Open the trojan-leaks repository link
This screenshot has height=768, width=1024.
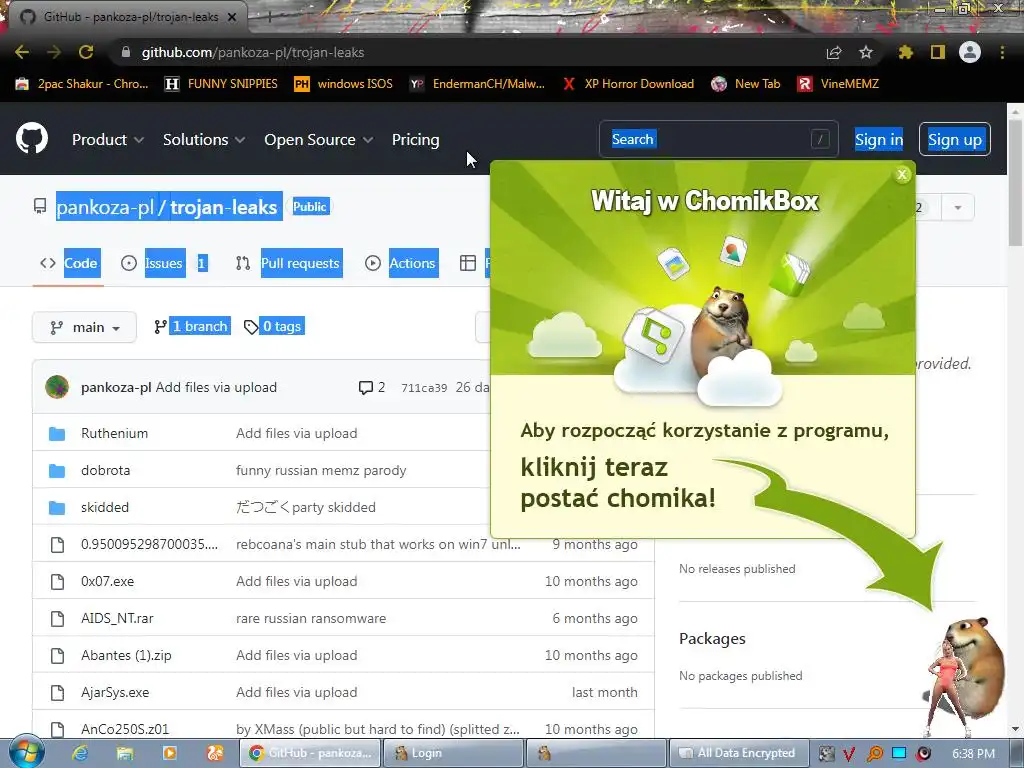click(x=224, y=207)
